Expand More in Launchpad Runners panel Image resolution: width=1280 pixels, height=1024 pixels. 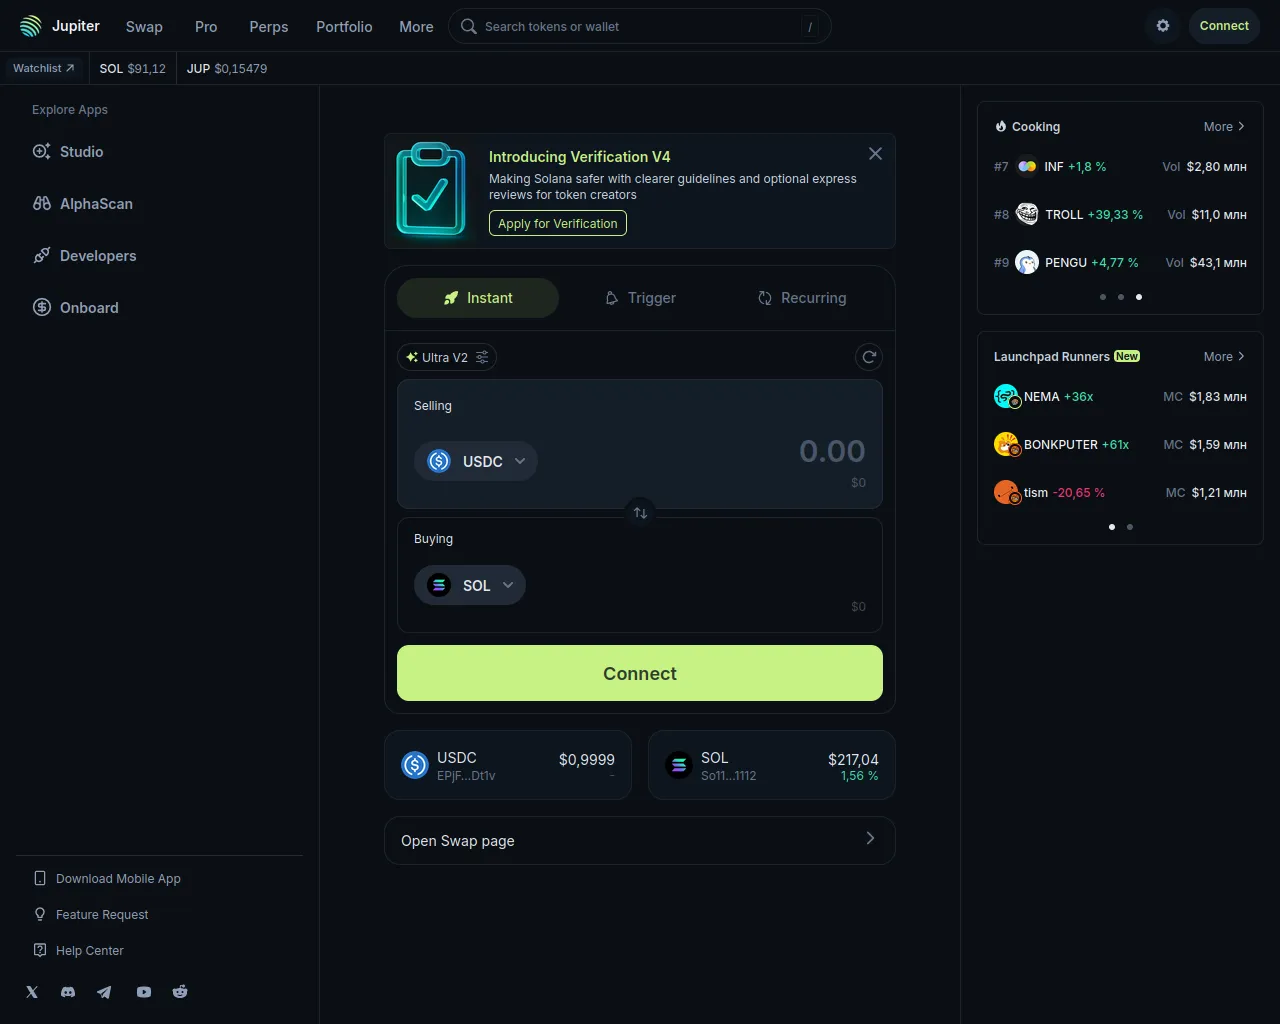(x=1224, y=357)
